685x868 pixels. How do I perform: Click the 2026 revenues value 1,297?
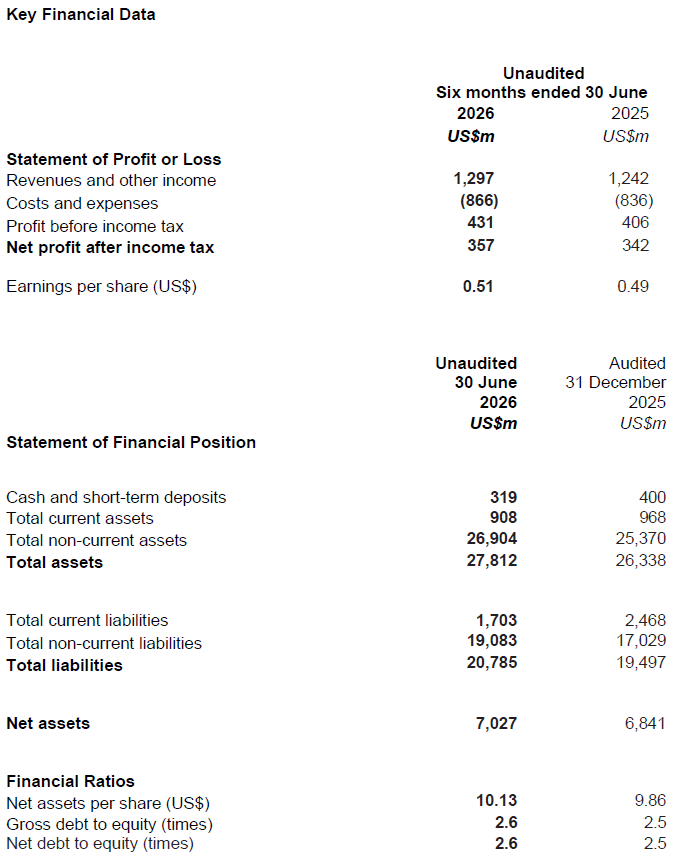click(x=473, y=178)
